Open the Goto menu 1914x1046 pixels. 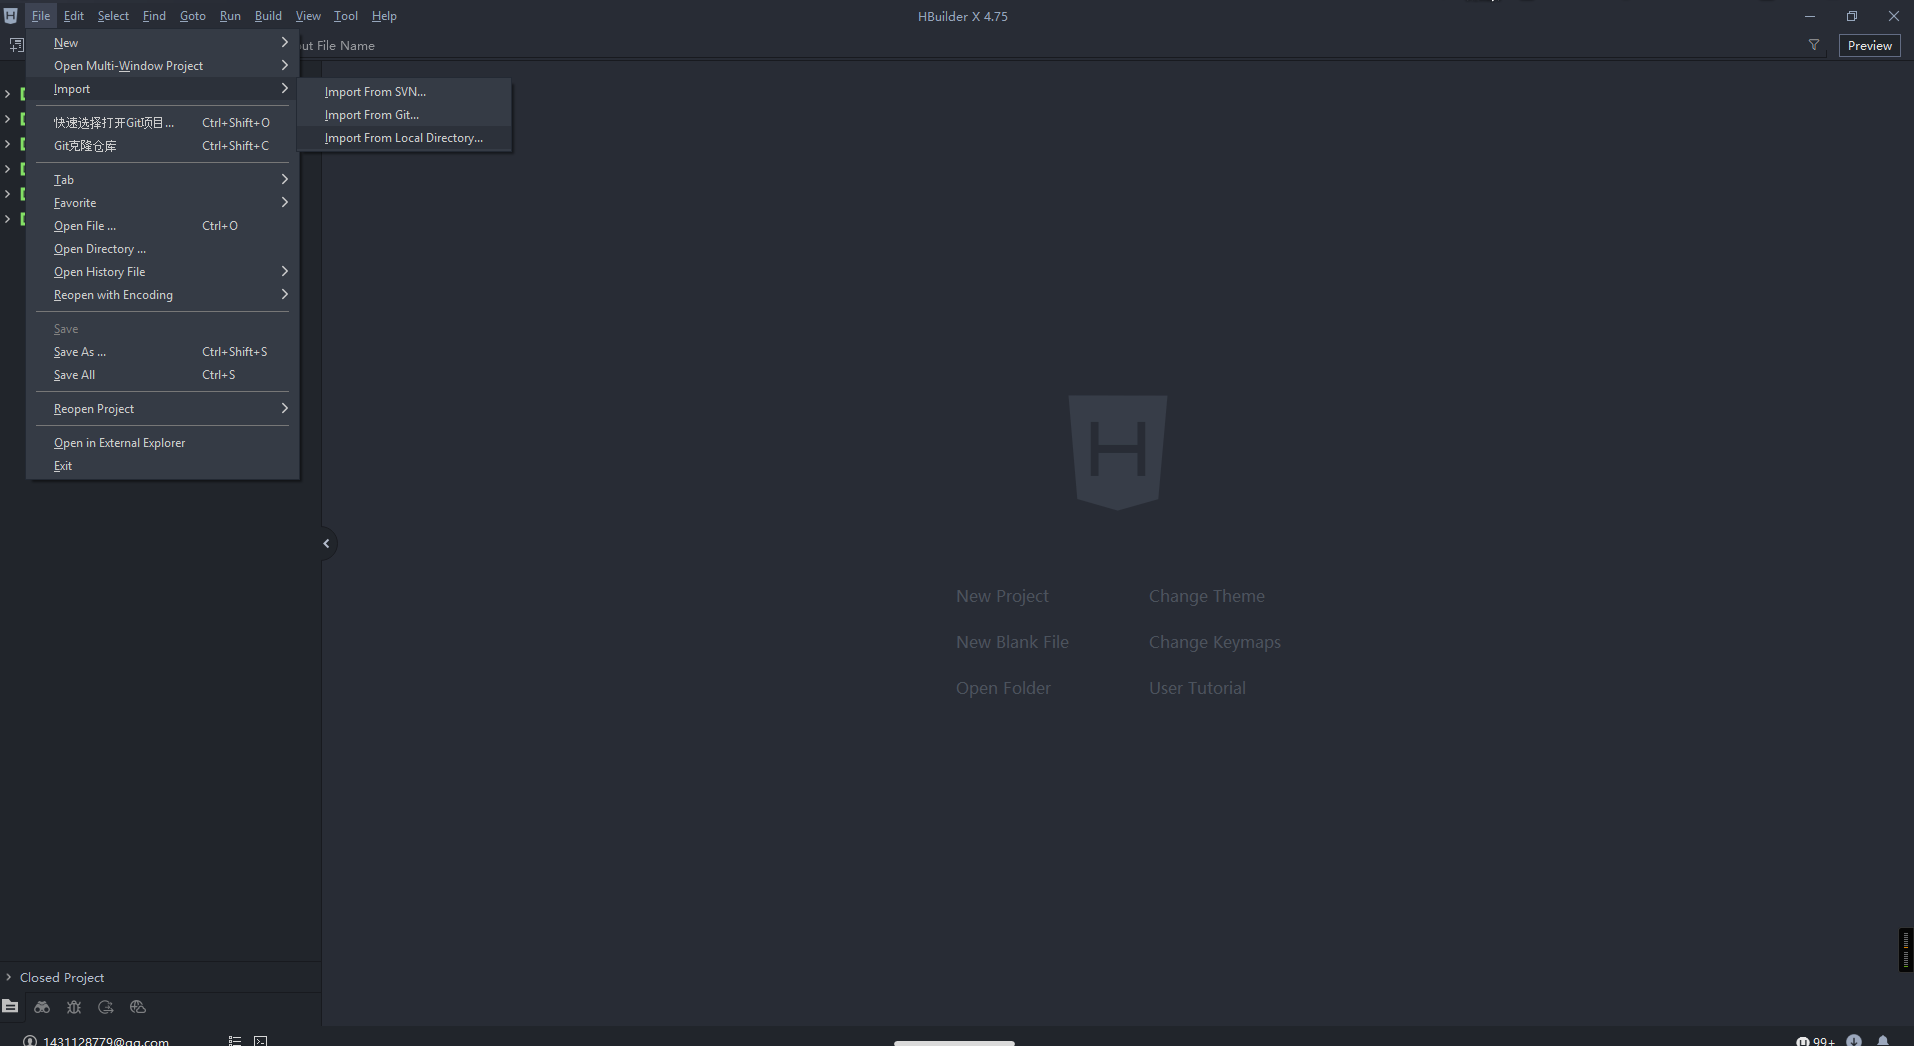point(193,16)
